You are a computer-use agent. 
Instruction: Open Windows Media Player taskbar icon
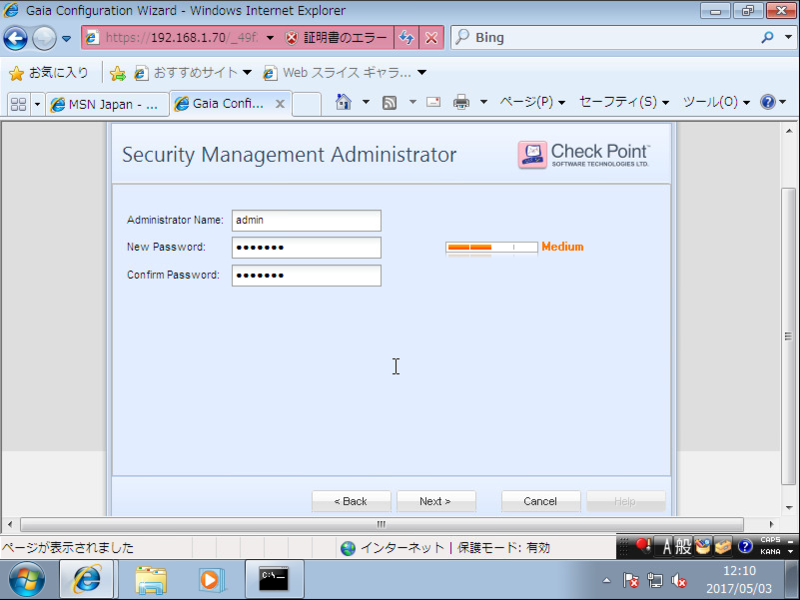tap(210, 580)
